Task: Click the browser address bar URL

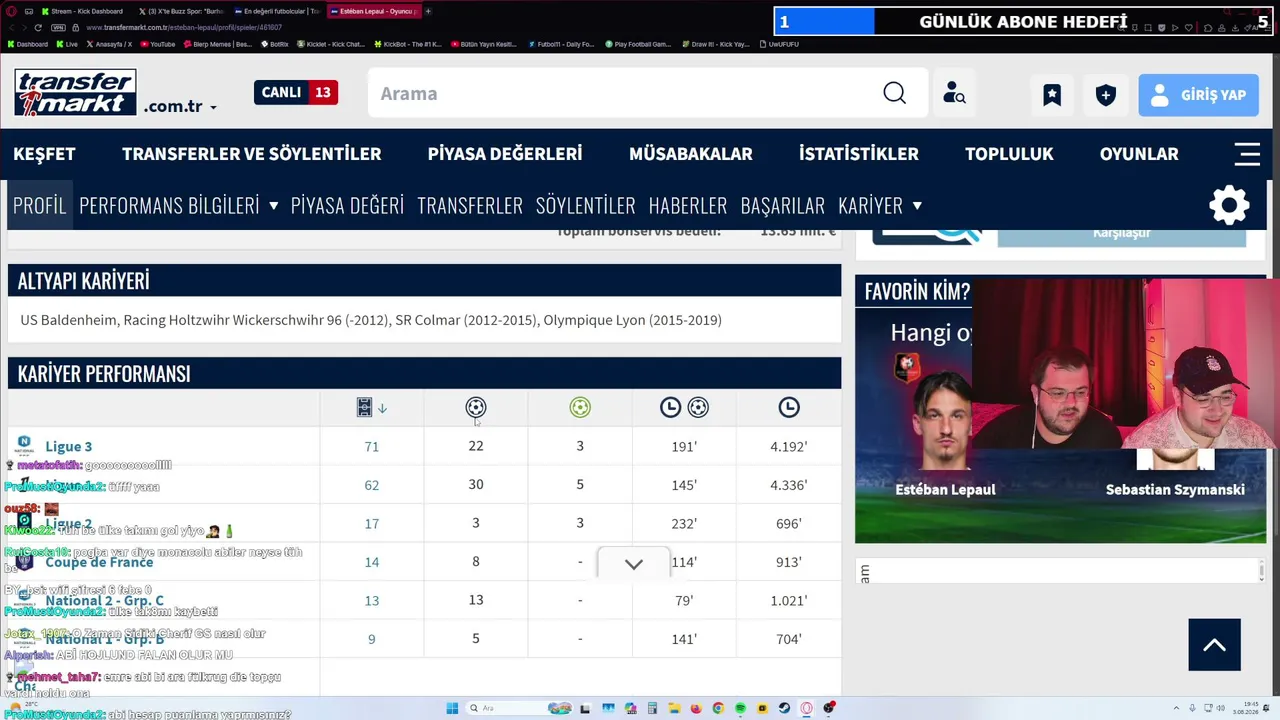Action: 184,27
